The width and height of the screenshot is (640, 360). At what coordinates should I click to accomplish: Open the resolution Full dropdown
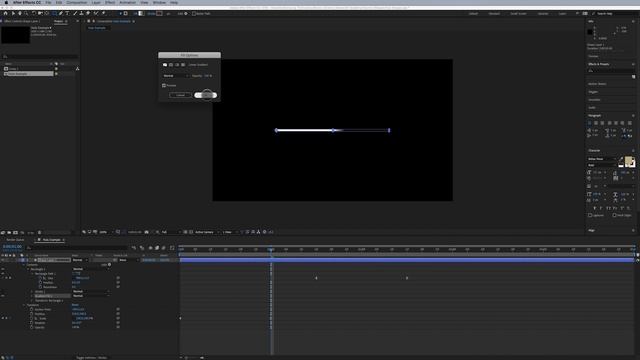(x=171, y=232)
